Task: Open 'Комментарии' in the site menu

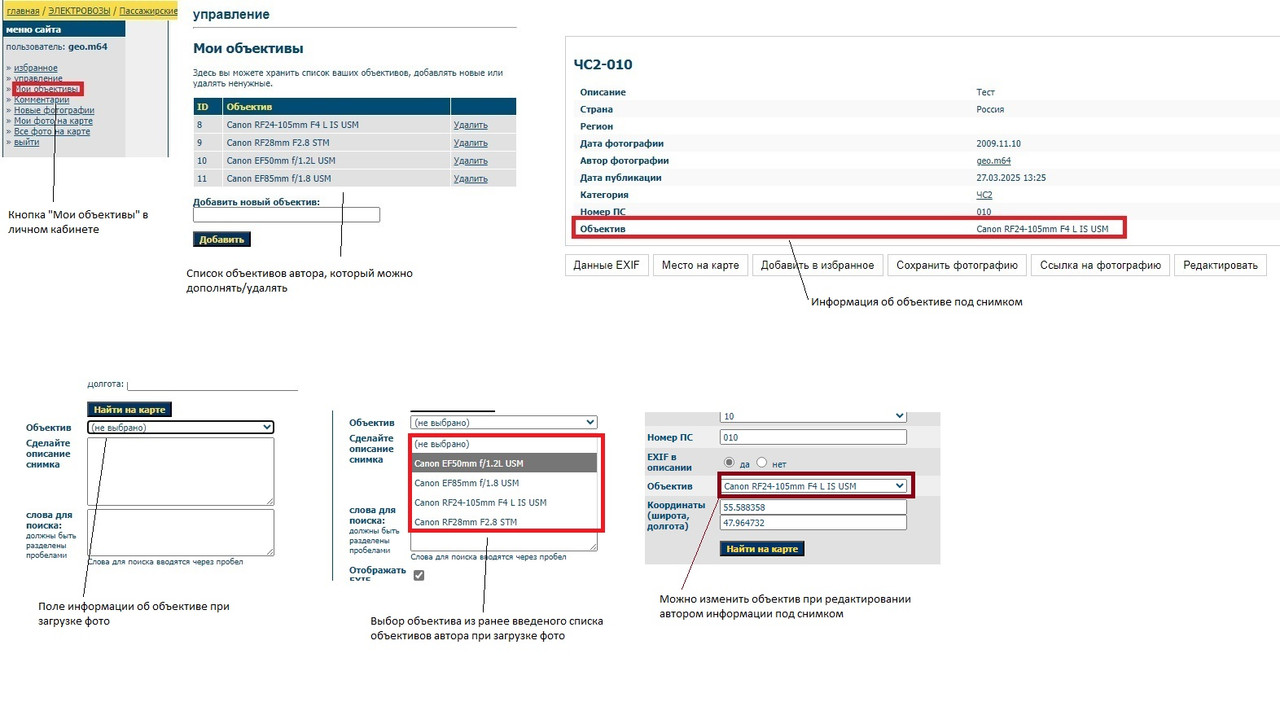Action: [x=42, y=100]
